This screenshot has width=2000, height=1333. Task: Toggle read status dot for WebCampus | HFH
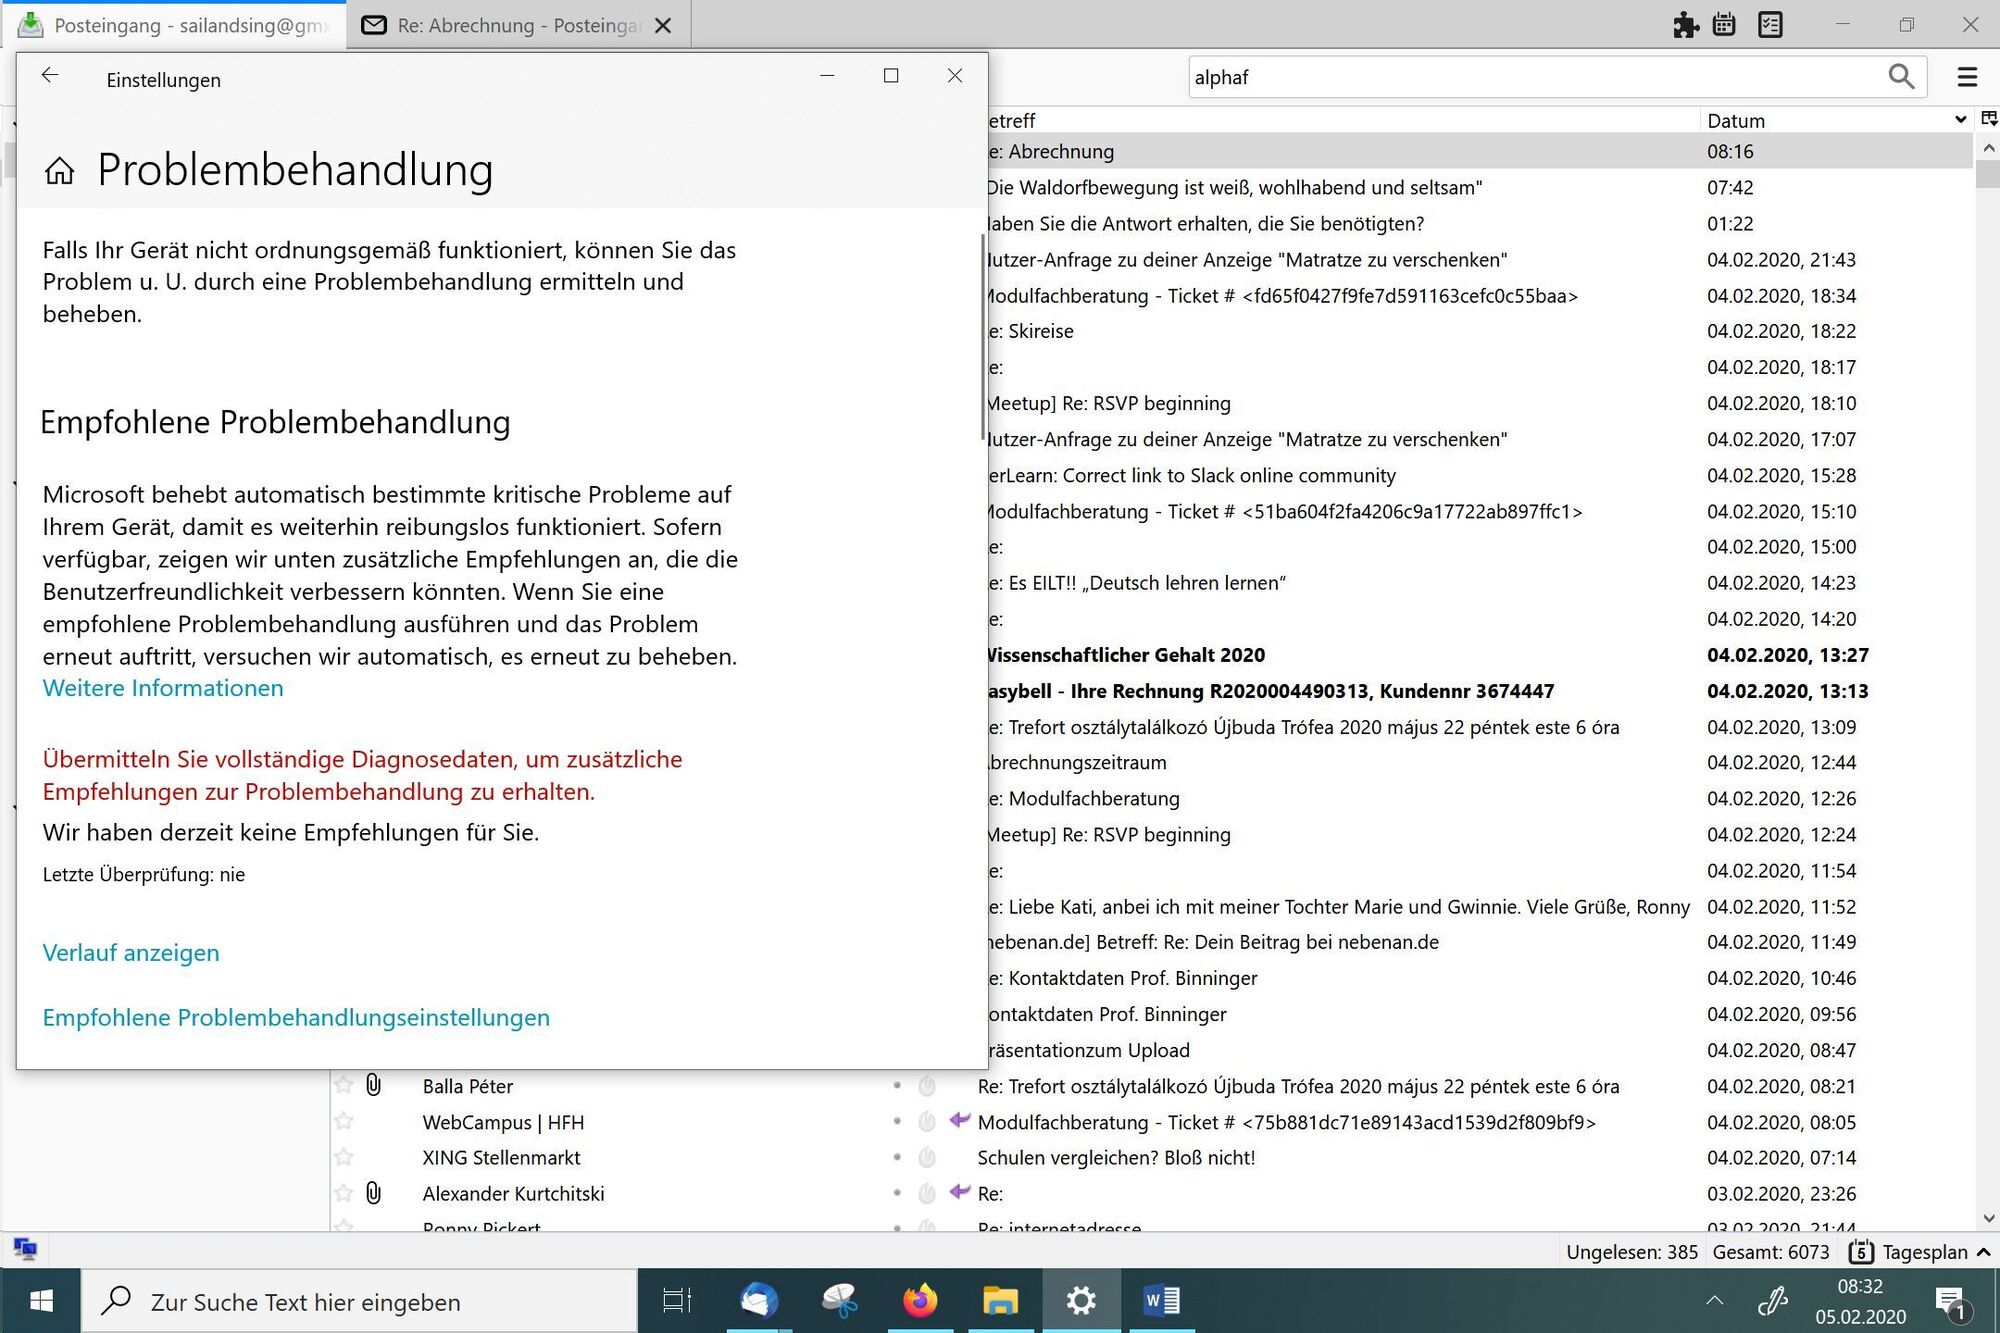click(x=897, y=1121)
